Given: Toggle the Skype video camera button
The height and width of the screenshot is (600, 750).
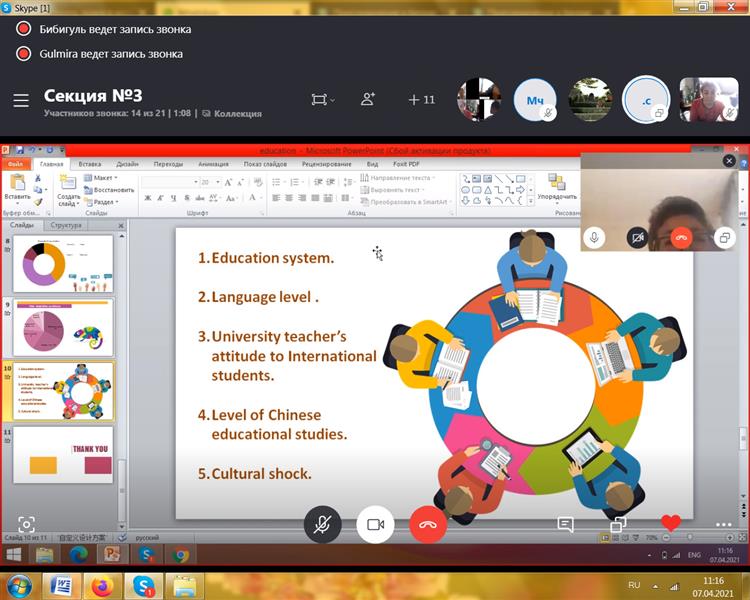Looking at the screenshot, I should (x=375, y=524).
